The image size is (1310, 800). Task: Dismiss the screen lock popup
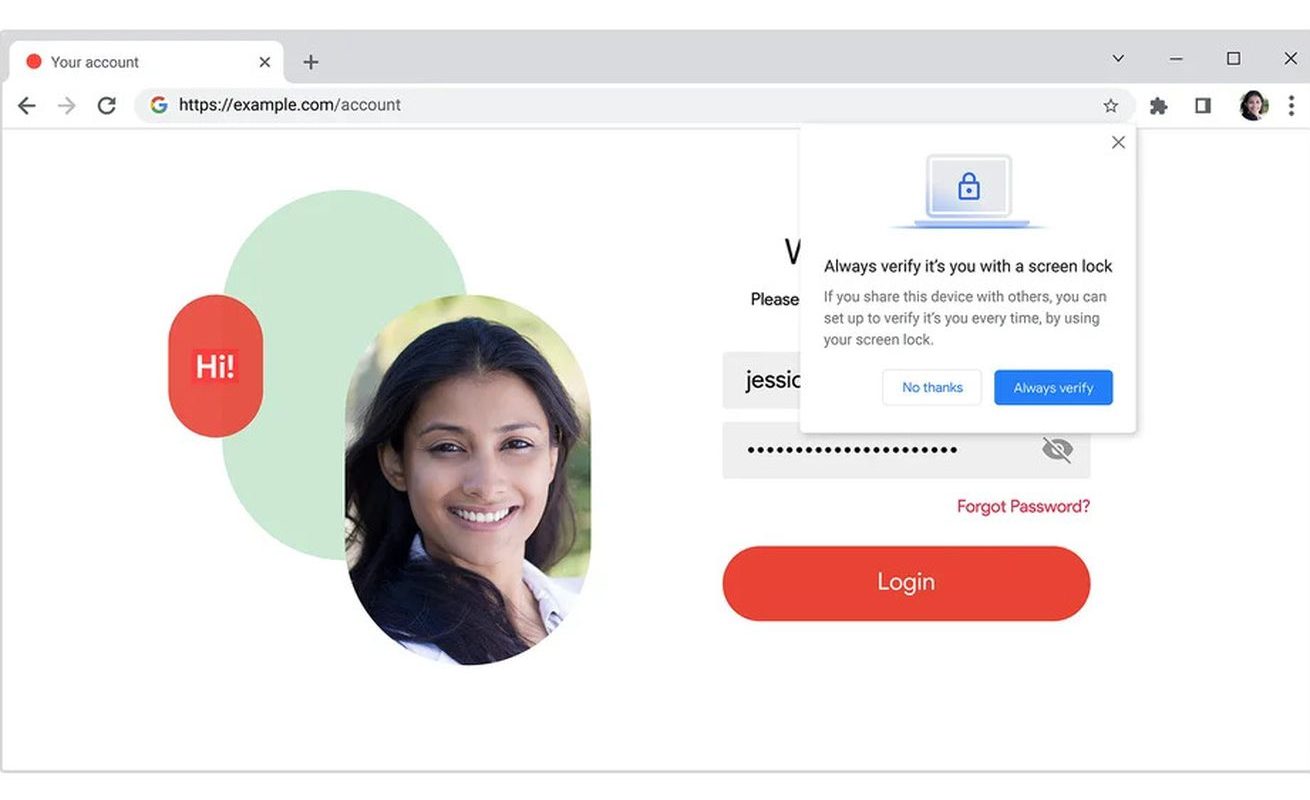tap(1118, 142)
